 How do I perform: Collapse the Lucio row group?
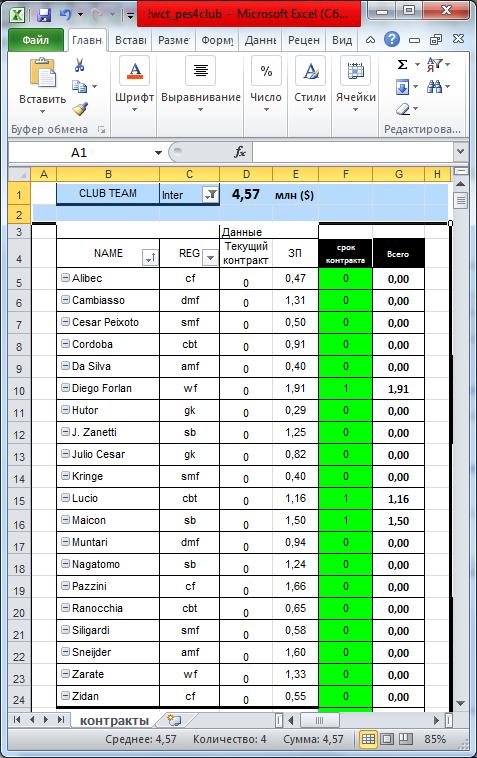(65, 497)
